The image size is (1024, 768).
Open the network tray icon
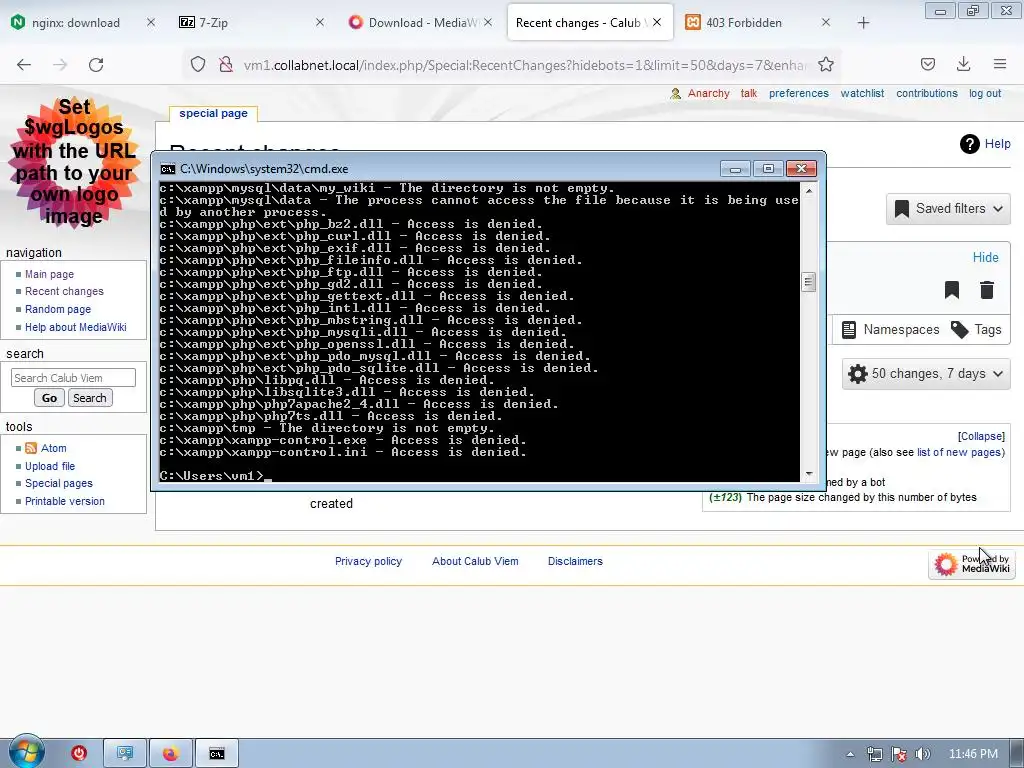[x=874, y=754]
